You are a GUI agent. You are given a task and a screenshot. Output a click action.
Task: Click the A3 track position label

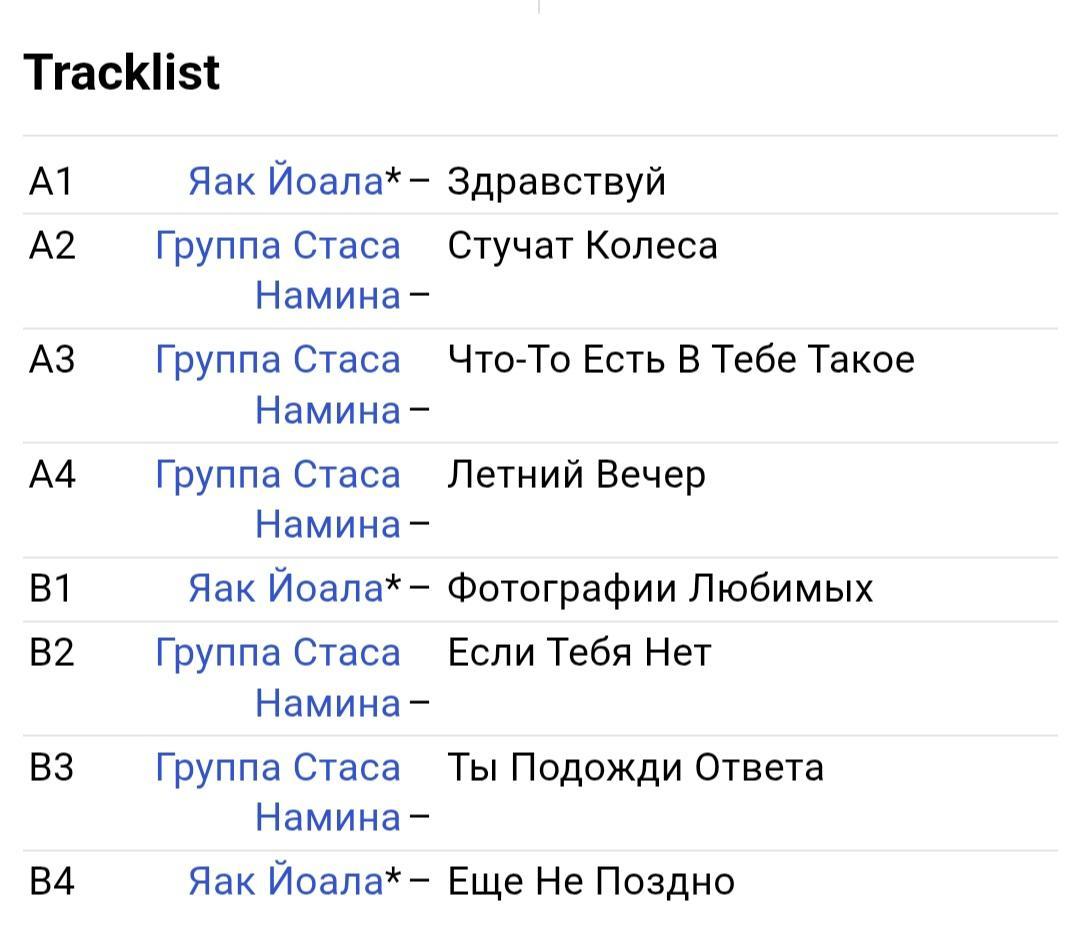click(x=52, y=360)
